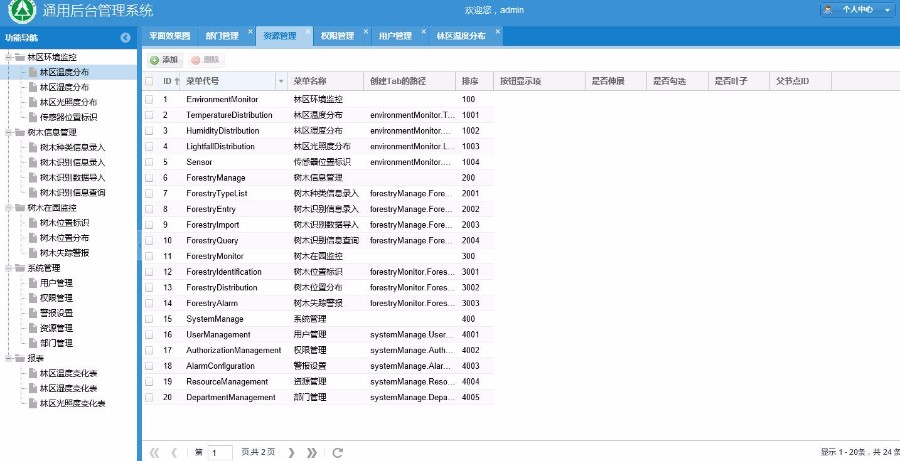Click the green tree logo icon
The width and height of the screenshot is (900, 461).
pyautogui.click(x=22, y=11)
